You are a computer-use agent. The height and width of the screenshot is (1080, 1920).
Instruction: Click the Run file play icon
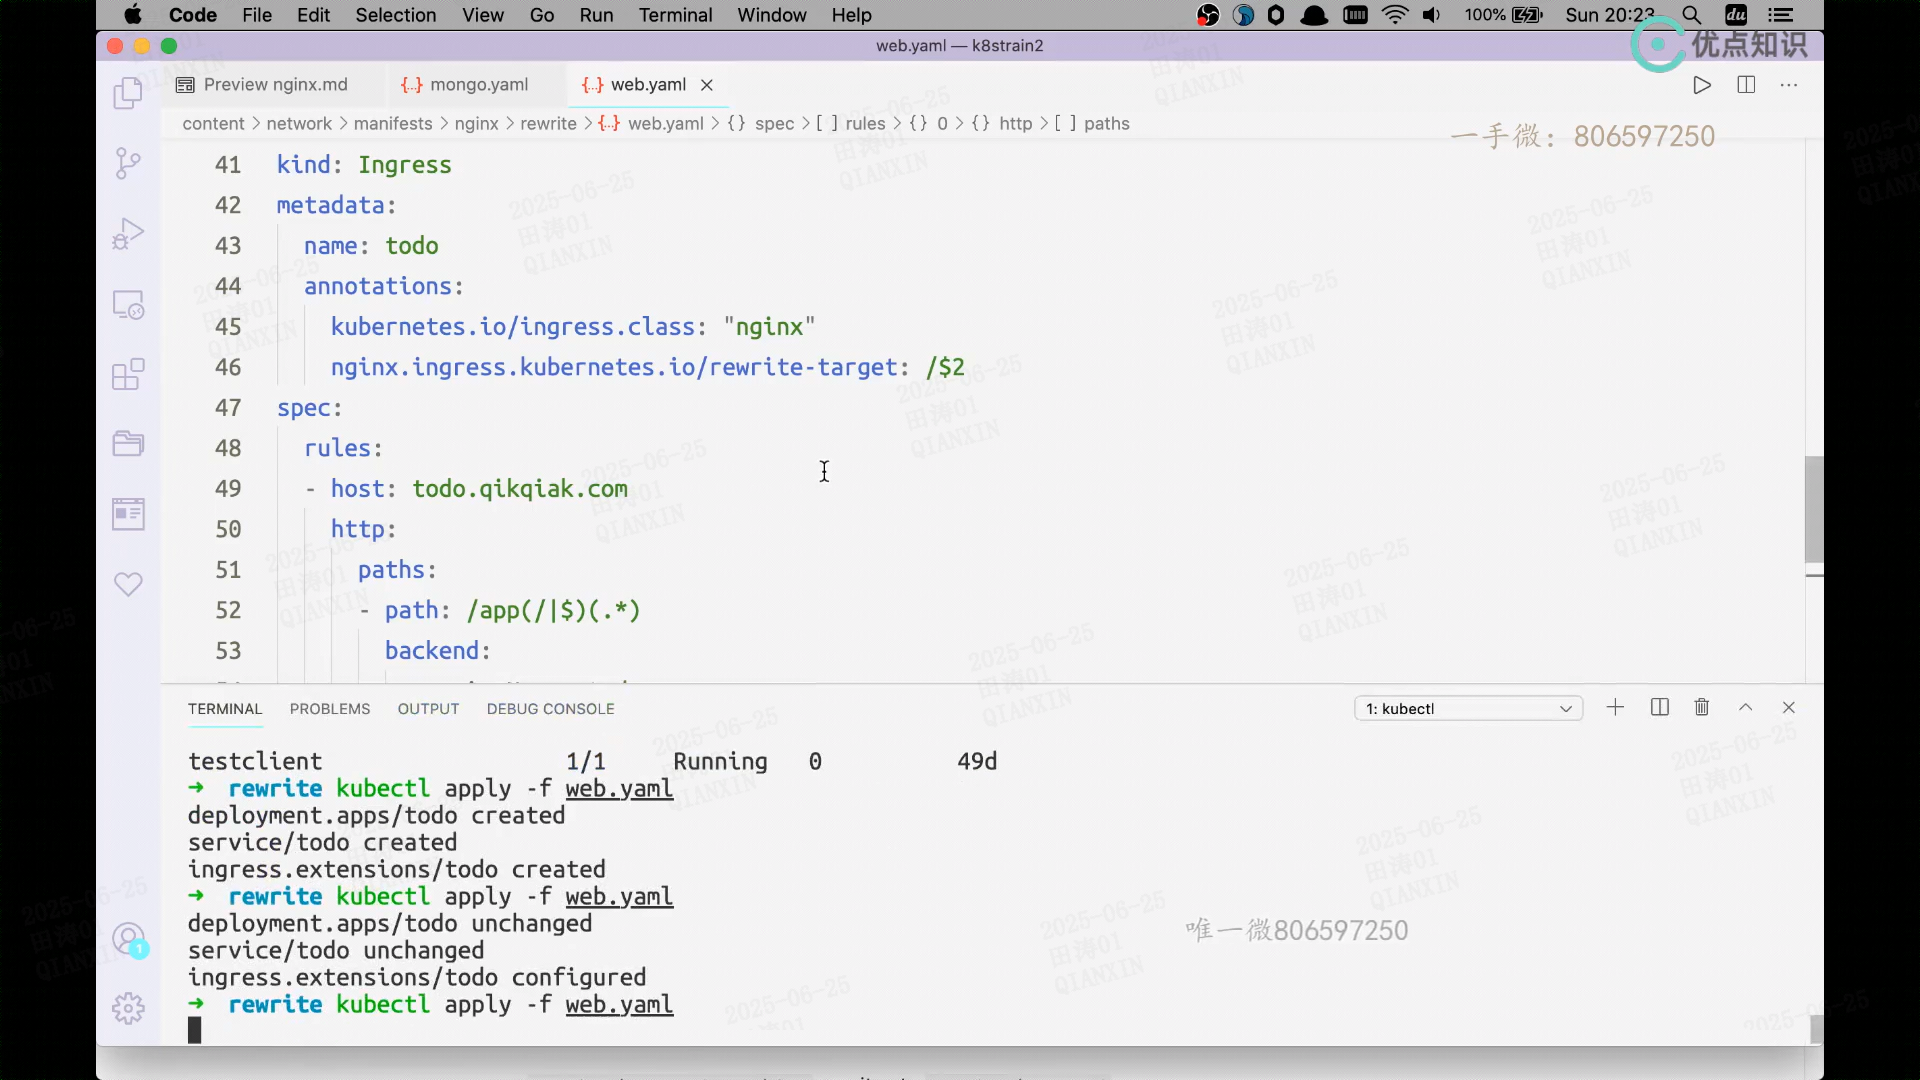[x=1702, y=85]
